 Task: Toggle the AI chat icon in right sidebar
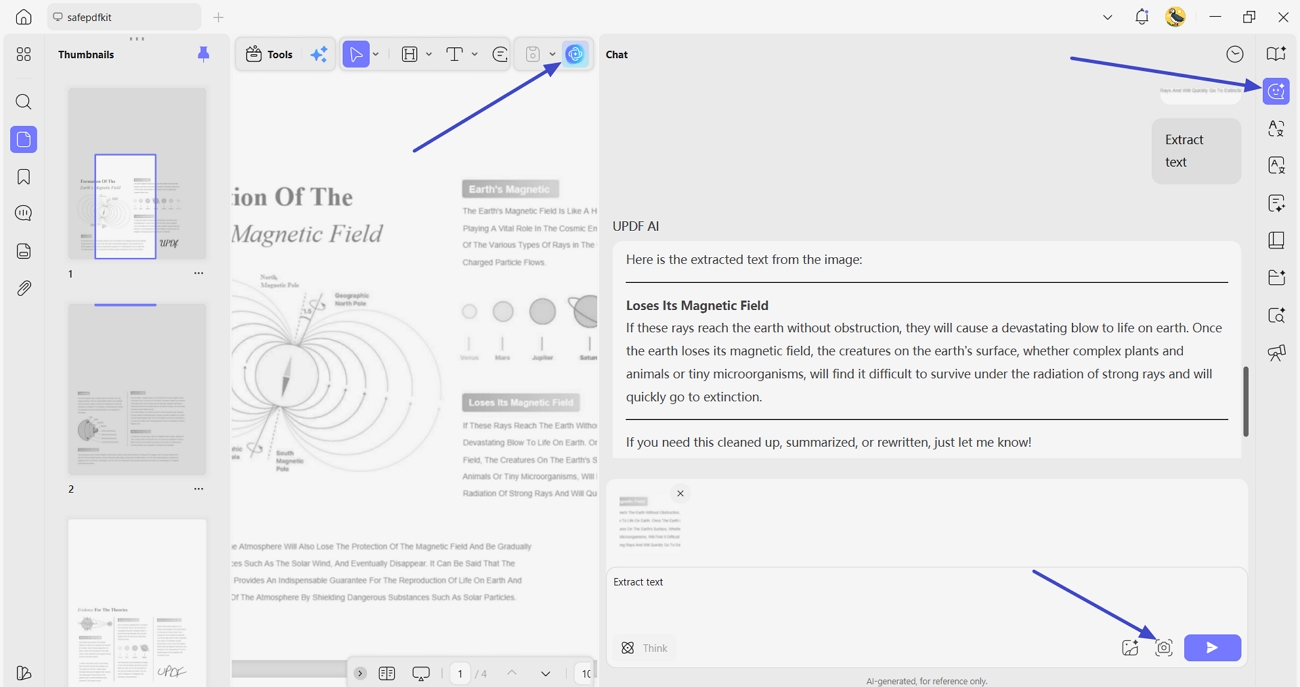click(x=1276, y=92)
